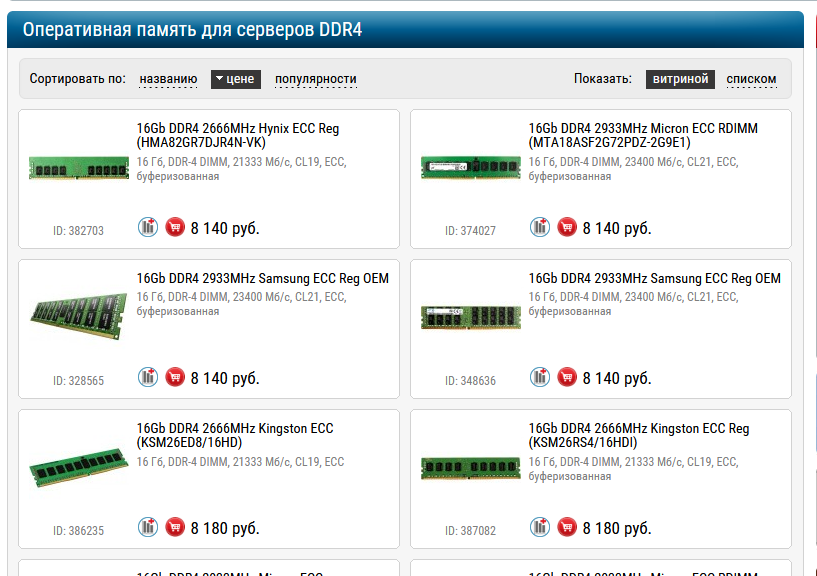
Task: Click Kingston KSM26RS4/16HDI thumbnail
Action: click(x=471, y=468)
